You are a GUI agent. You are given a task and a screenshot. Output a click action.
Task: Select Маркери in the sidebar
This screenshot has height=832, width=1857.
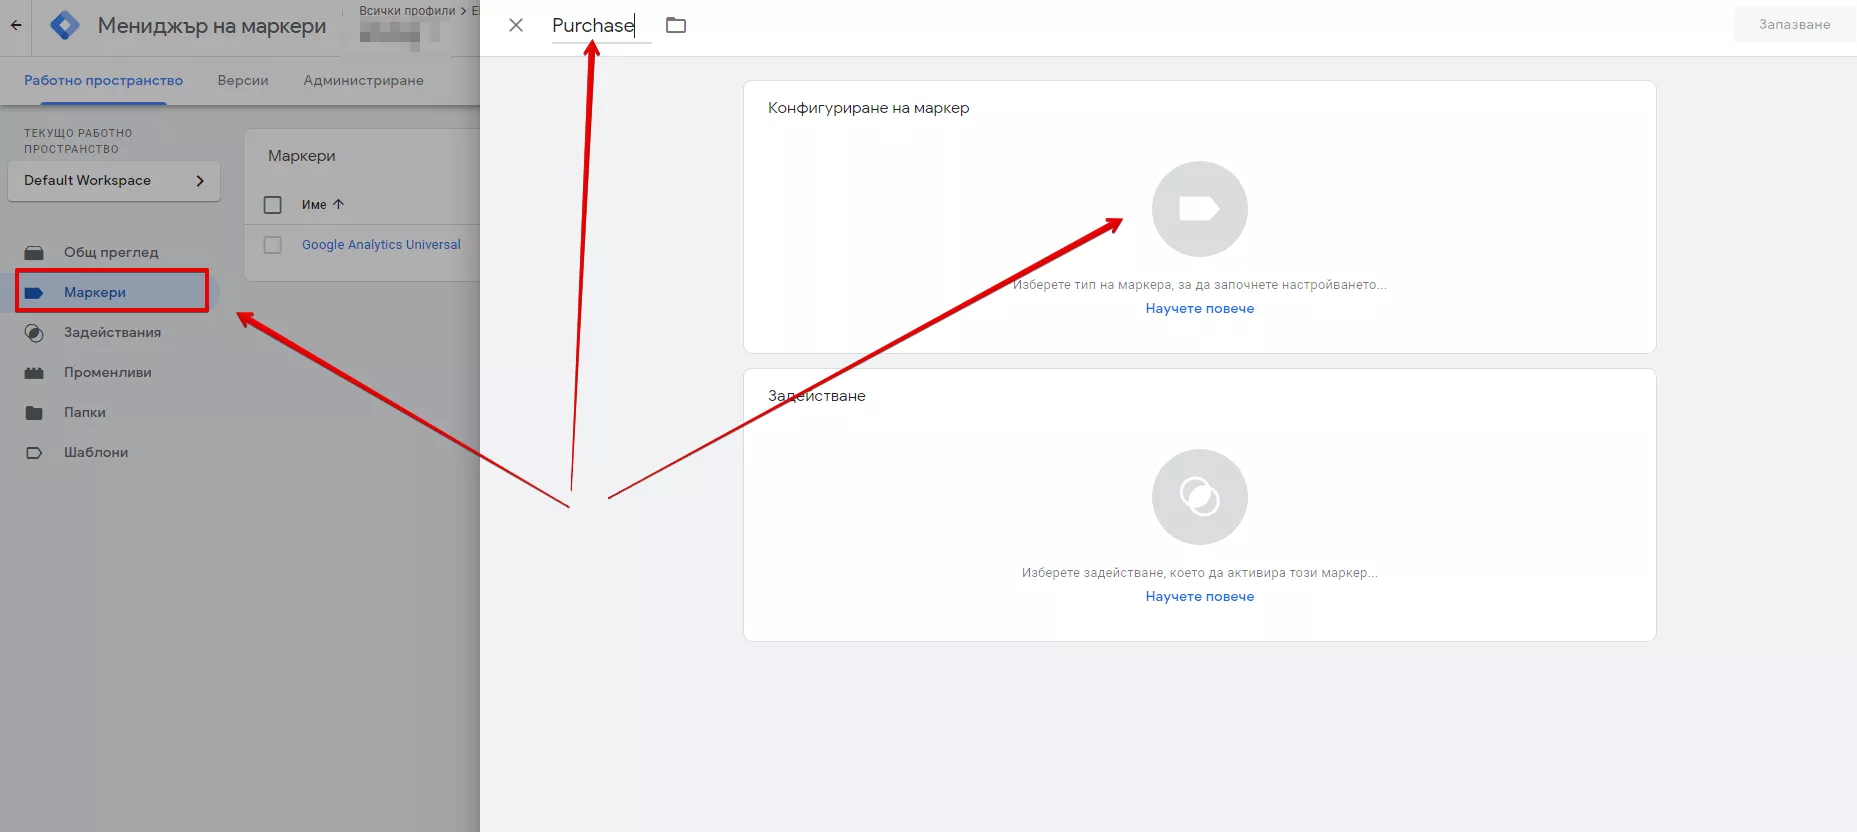coord(112,292)
